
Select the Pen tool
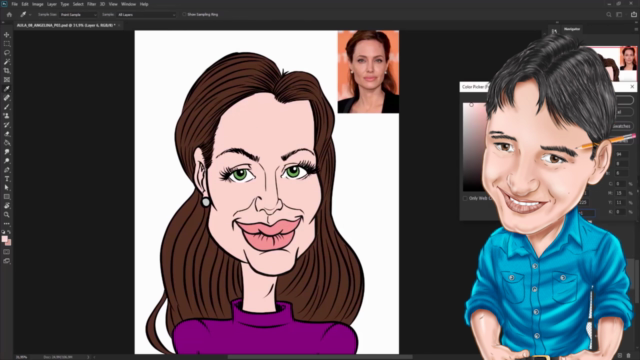point(7,169)
